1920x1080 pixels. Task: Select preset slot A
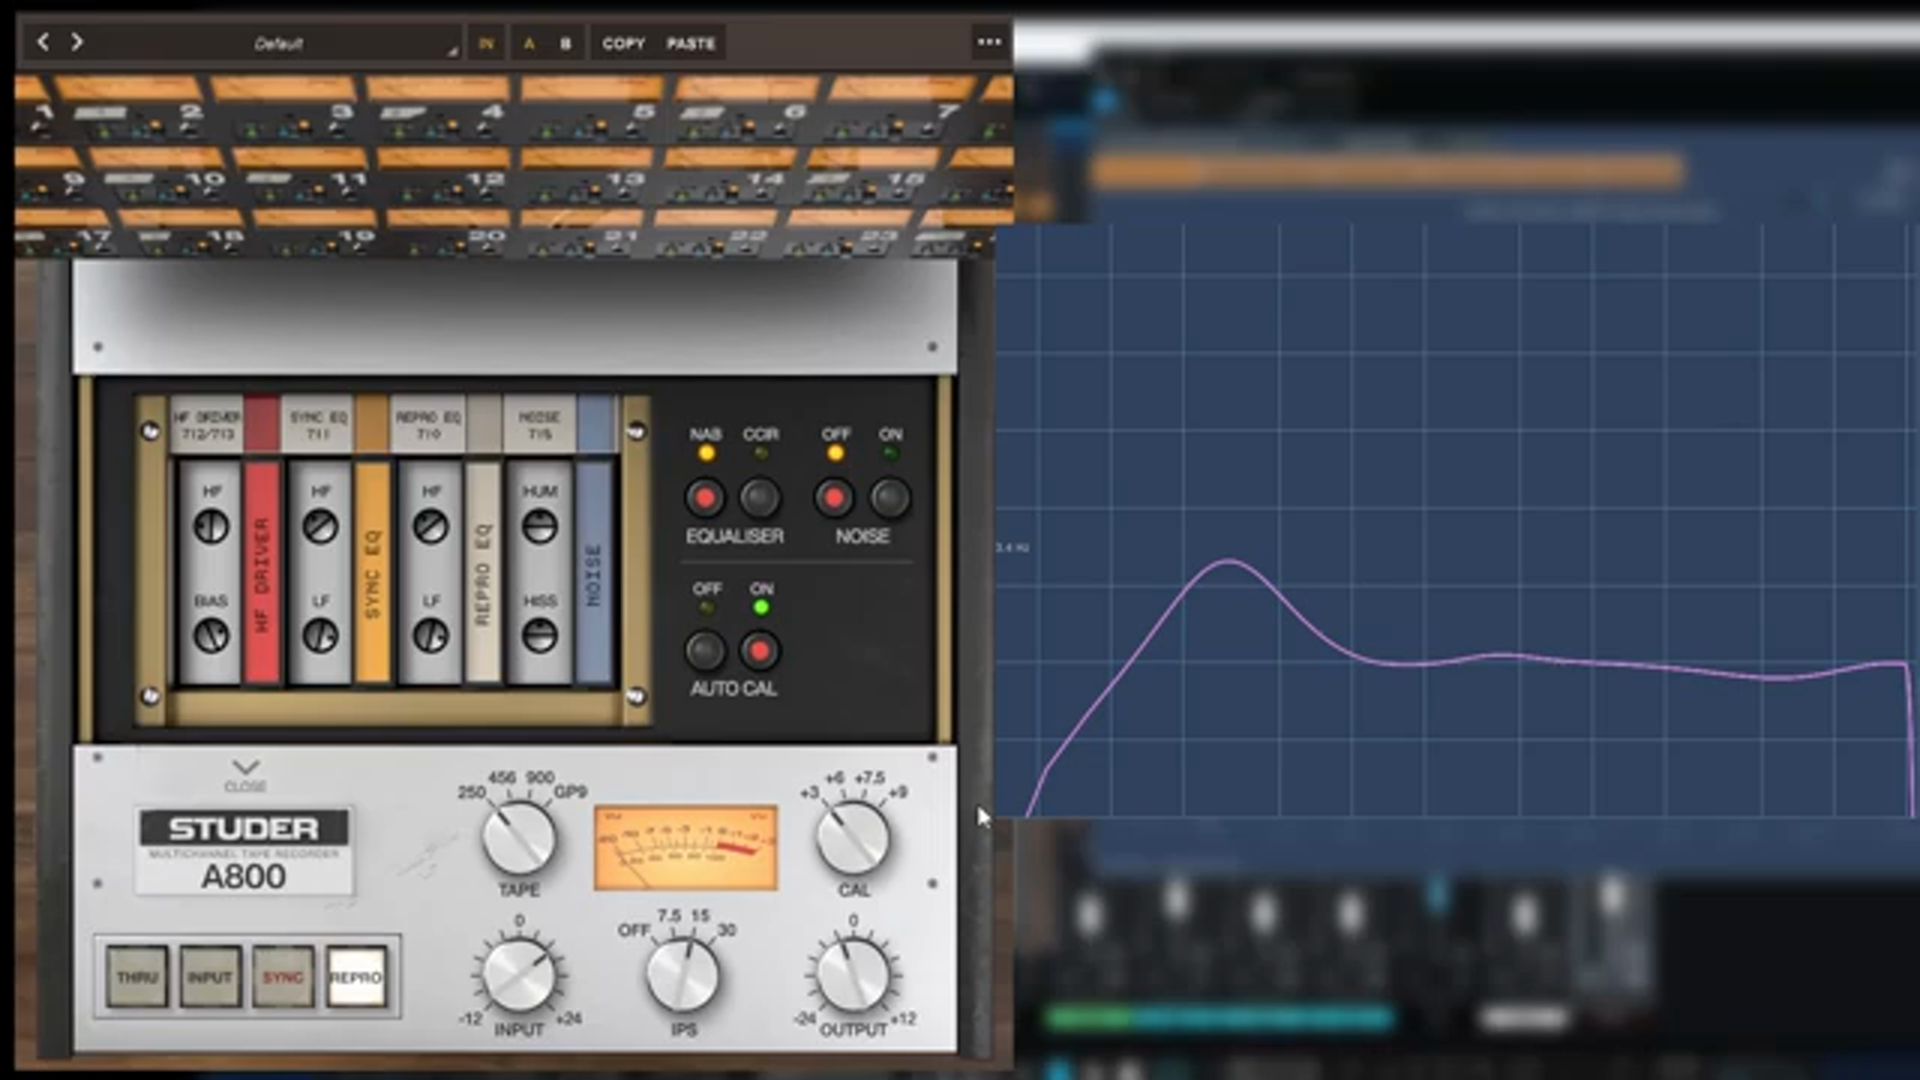pyautogui.click(x=529, y=44)
